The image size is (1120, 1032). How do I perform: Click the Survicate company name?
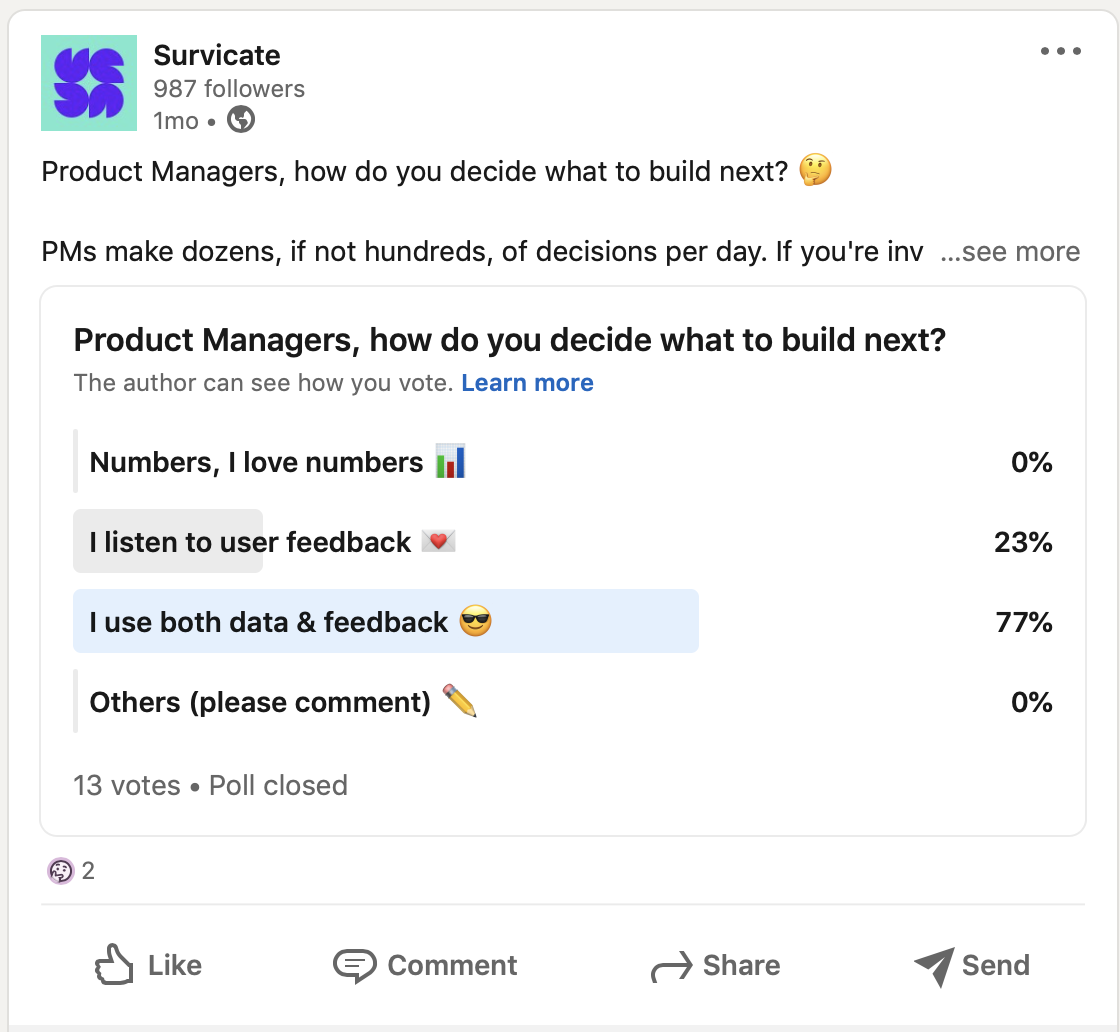point(217,55)
